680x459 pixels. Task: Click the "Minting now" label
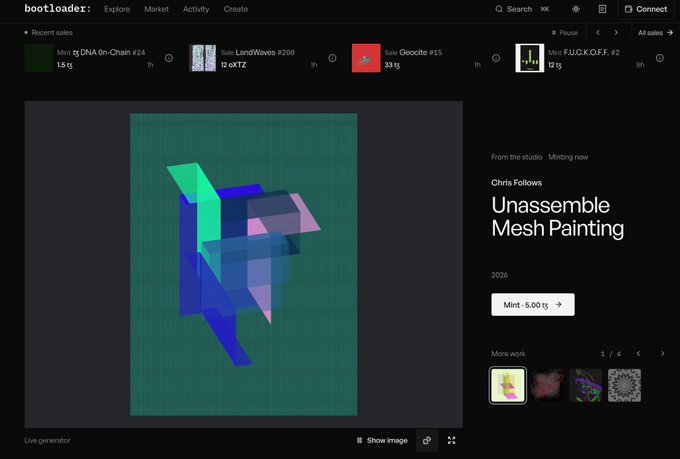tap(568, 157)
